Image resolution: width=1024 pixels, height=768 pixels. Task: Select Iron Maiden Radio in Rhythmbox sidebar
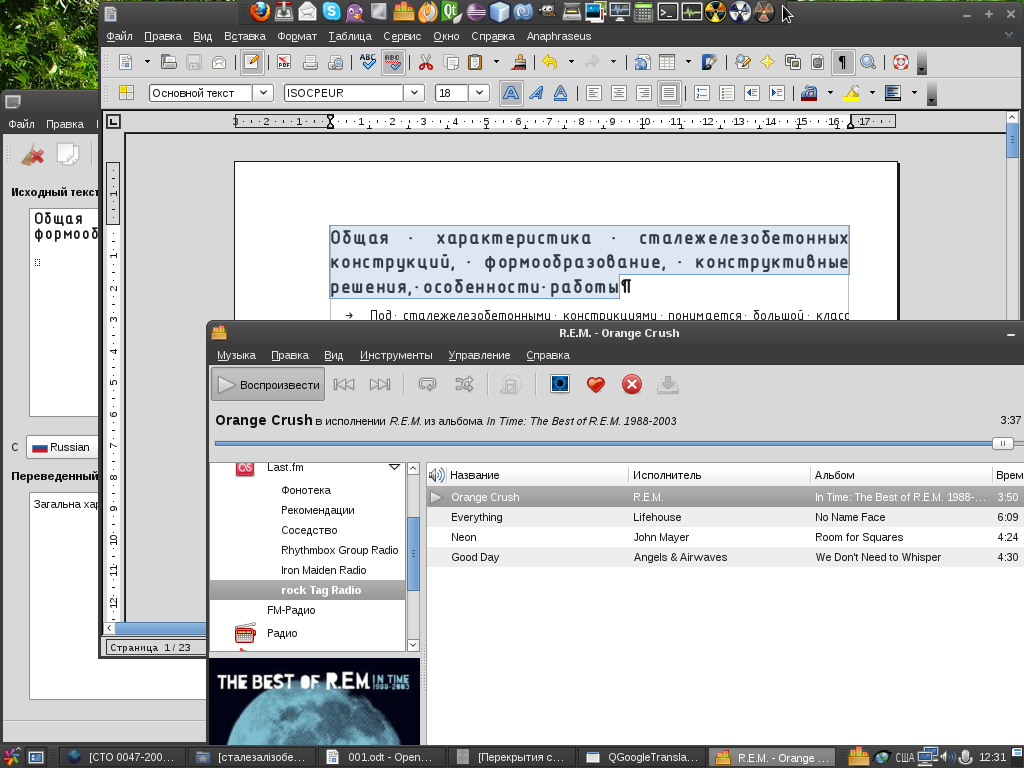tap(323, 570)
